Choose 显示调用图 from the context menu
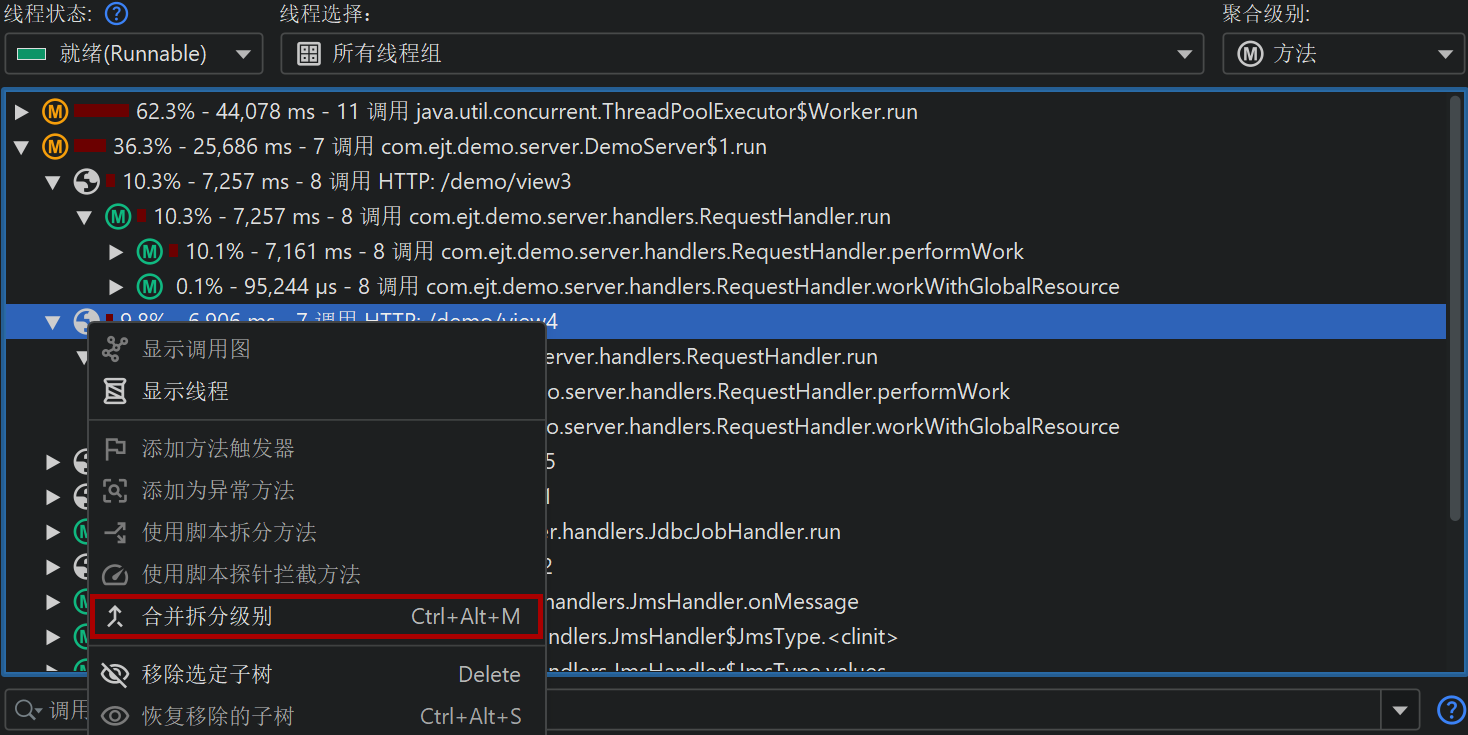 click(x=317, y=350)
